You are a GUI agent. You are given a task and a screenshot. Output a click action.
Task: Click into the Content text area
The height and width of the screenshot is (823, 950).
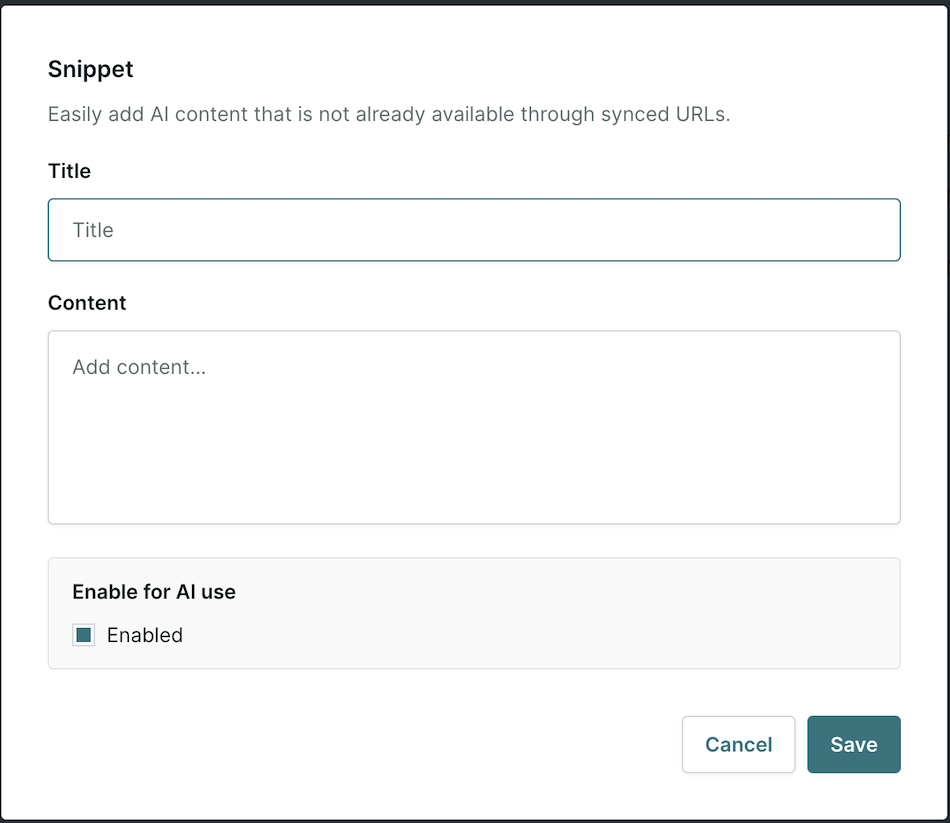(x=474, y=427)
